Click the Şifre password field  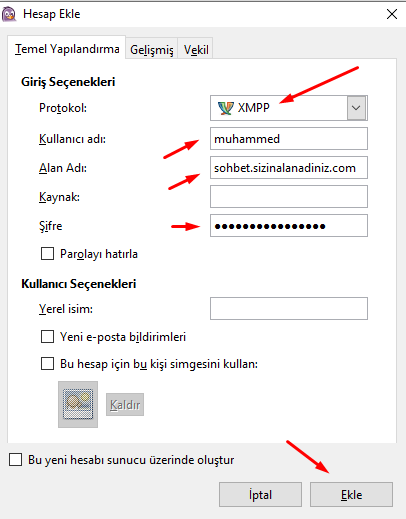(289, 226)
